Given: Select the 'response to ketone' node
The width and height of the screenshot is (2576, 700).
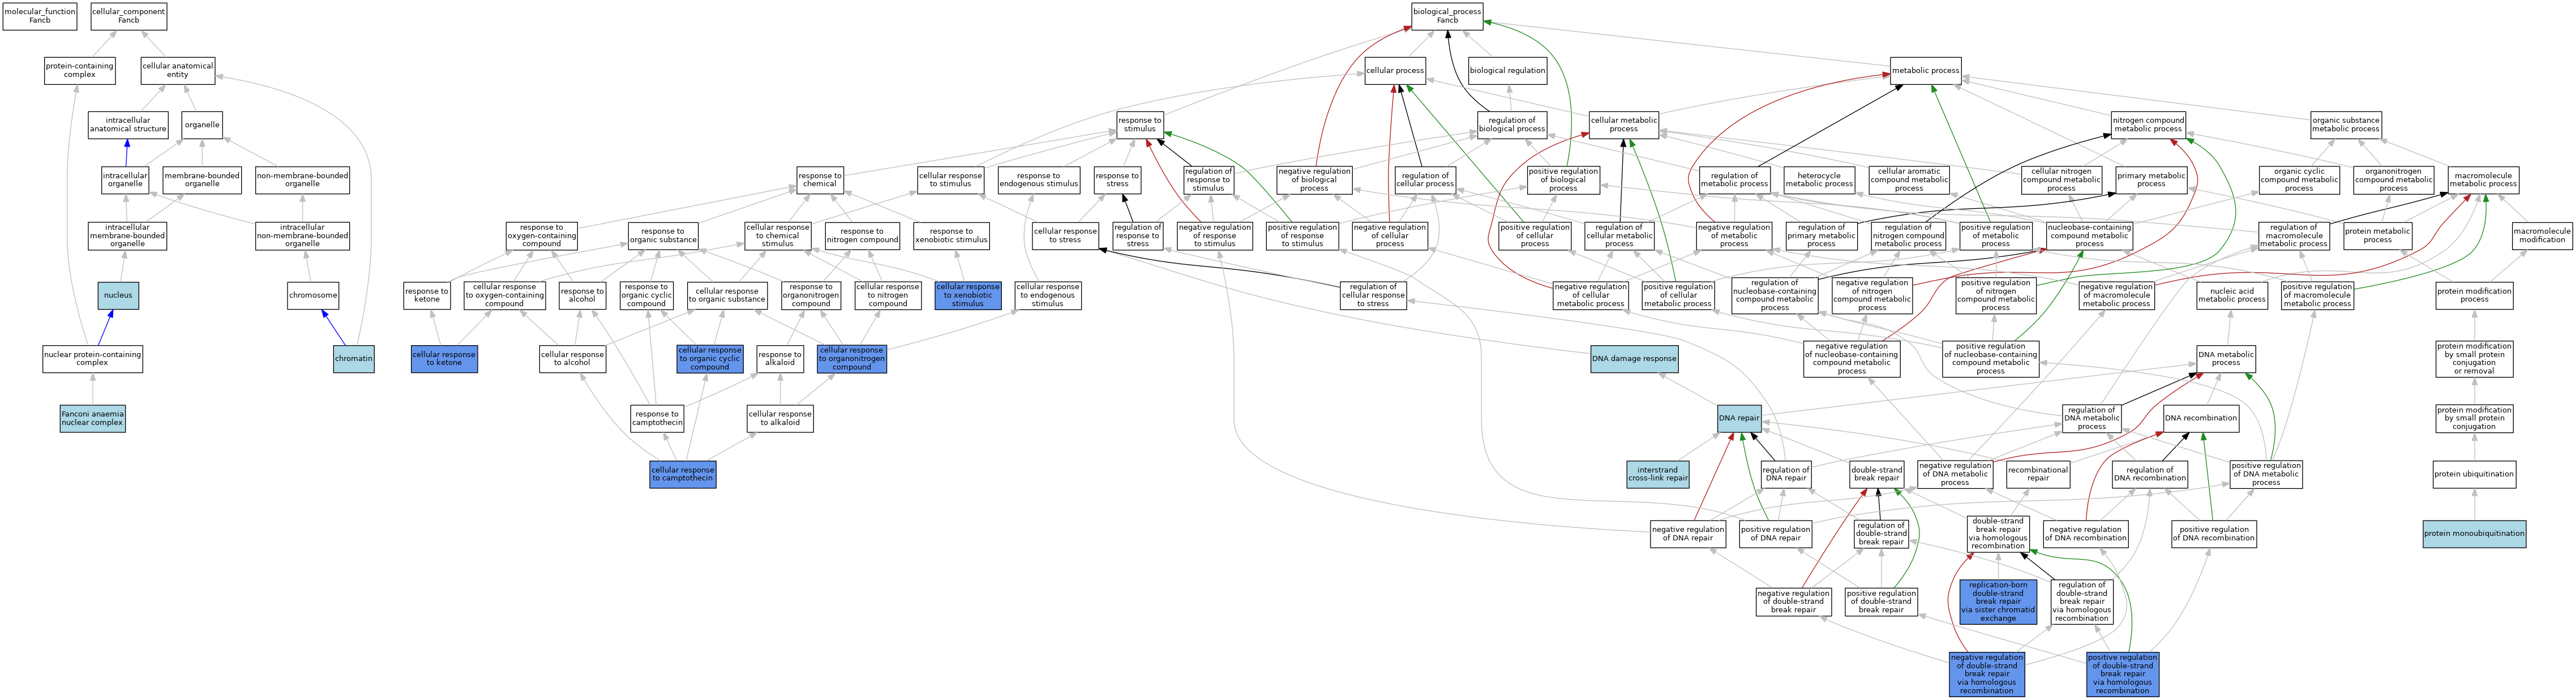Looking at the screenshot, I should coord(427,296).
